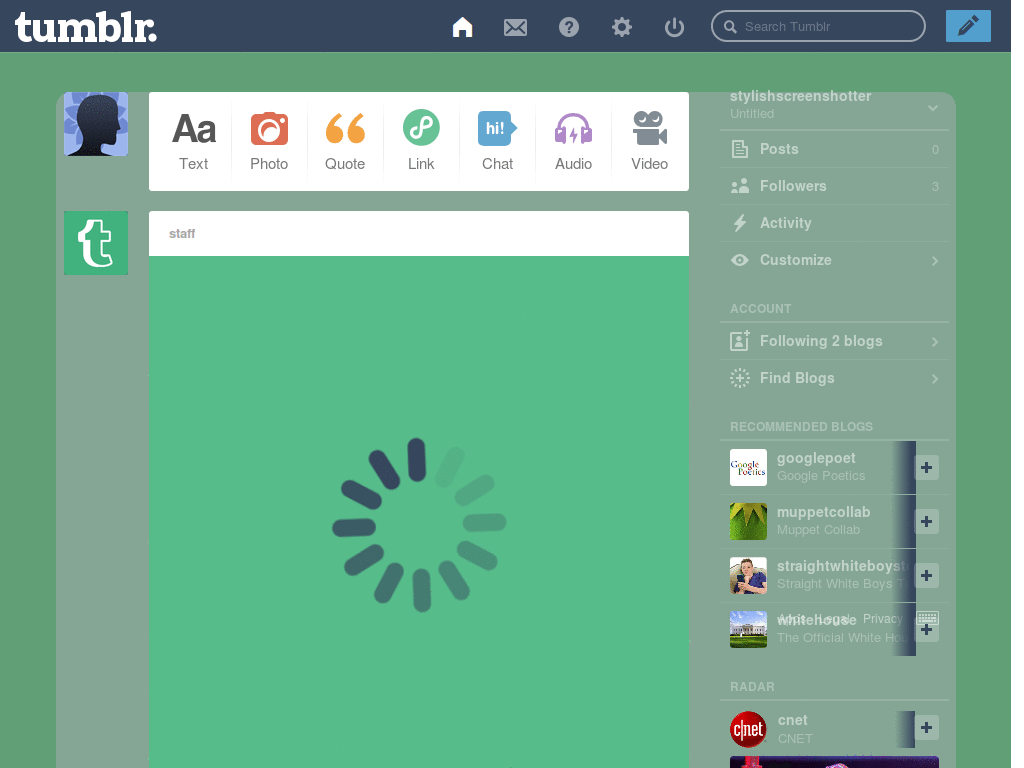The image size is (1024, 768).
Task: Create a new Quote post
Action: coord(345,142)
